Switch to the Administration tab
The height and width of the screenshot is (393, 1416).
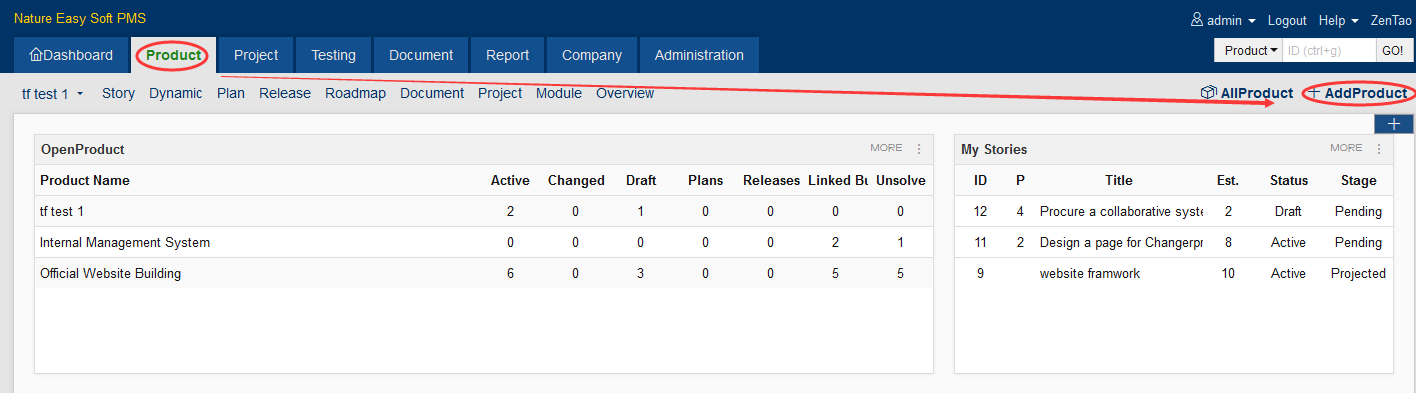click(x=699, y=55)
